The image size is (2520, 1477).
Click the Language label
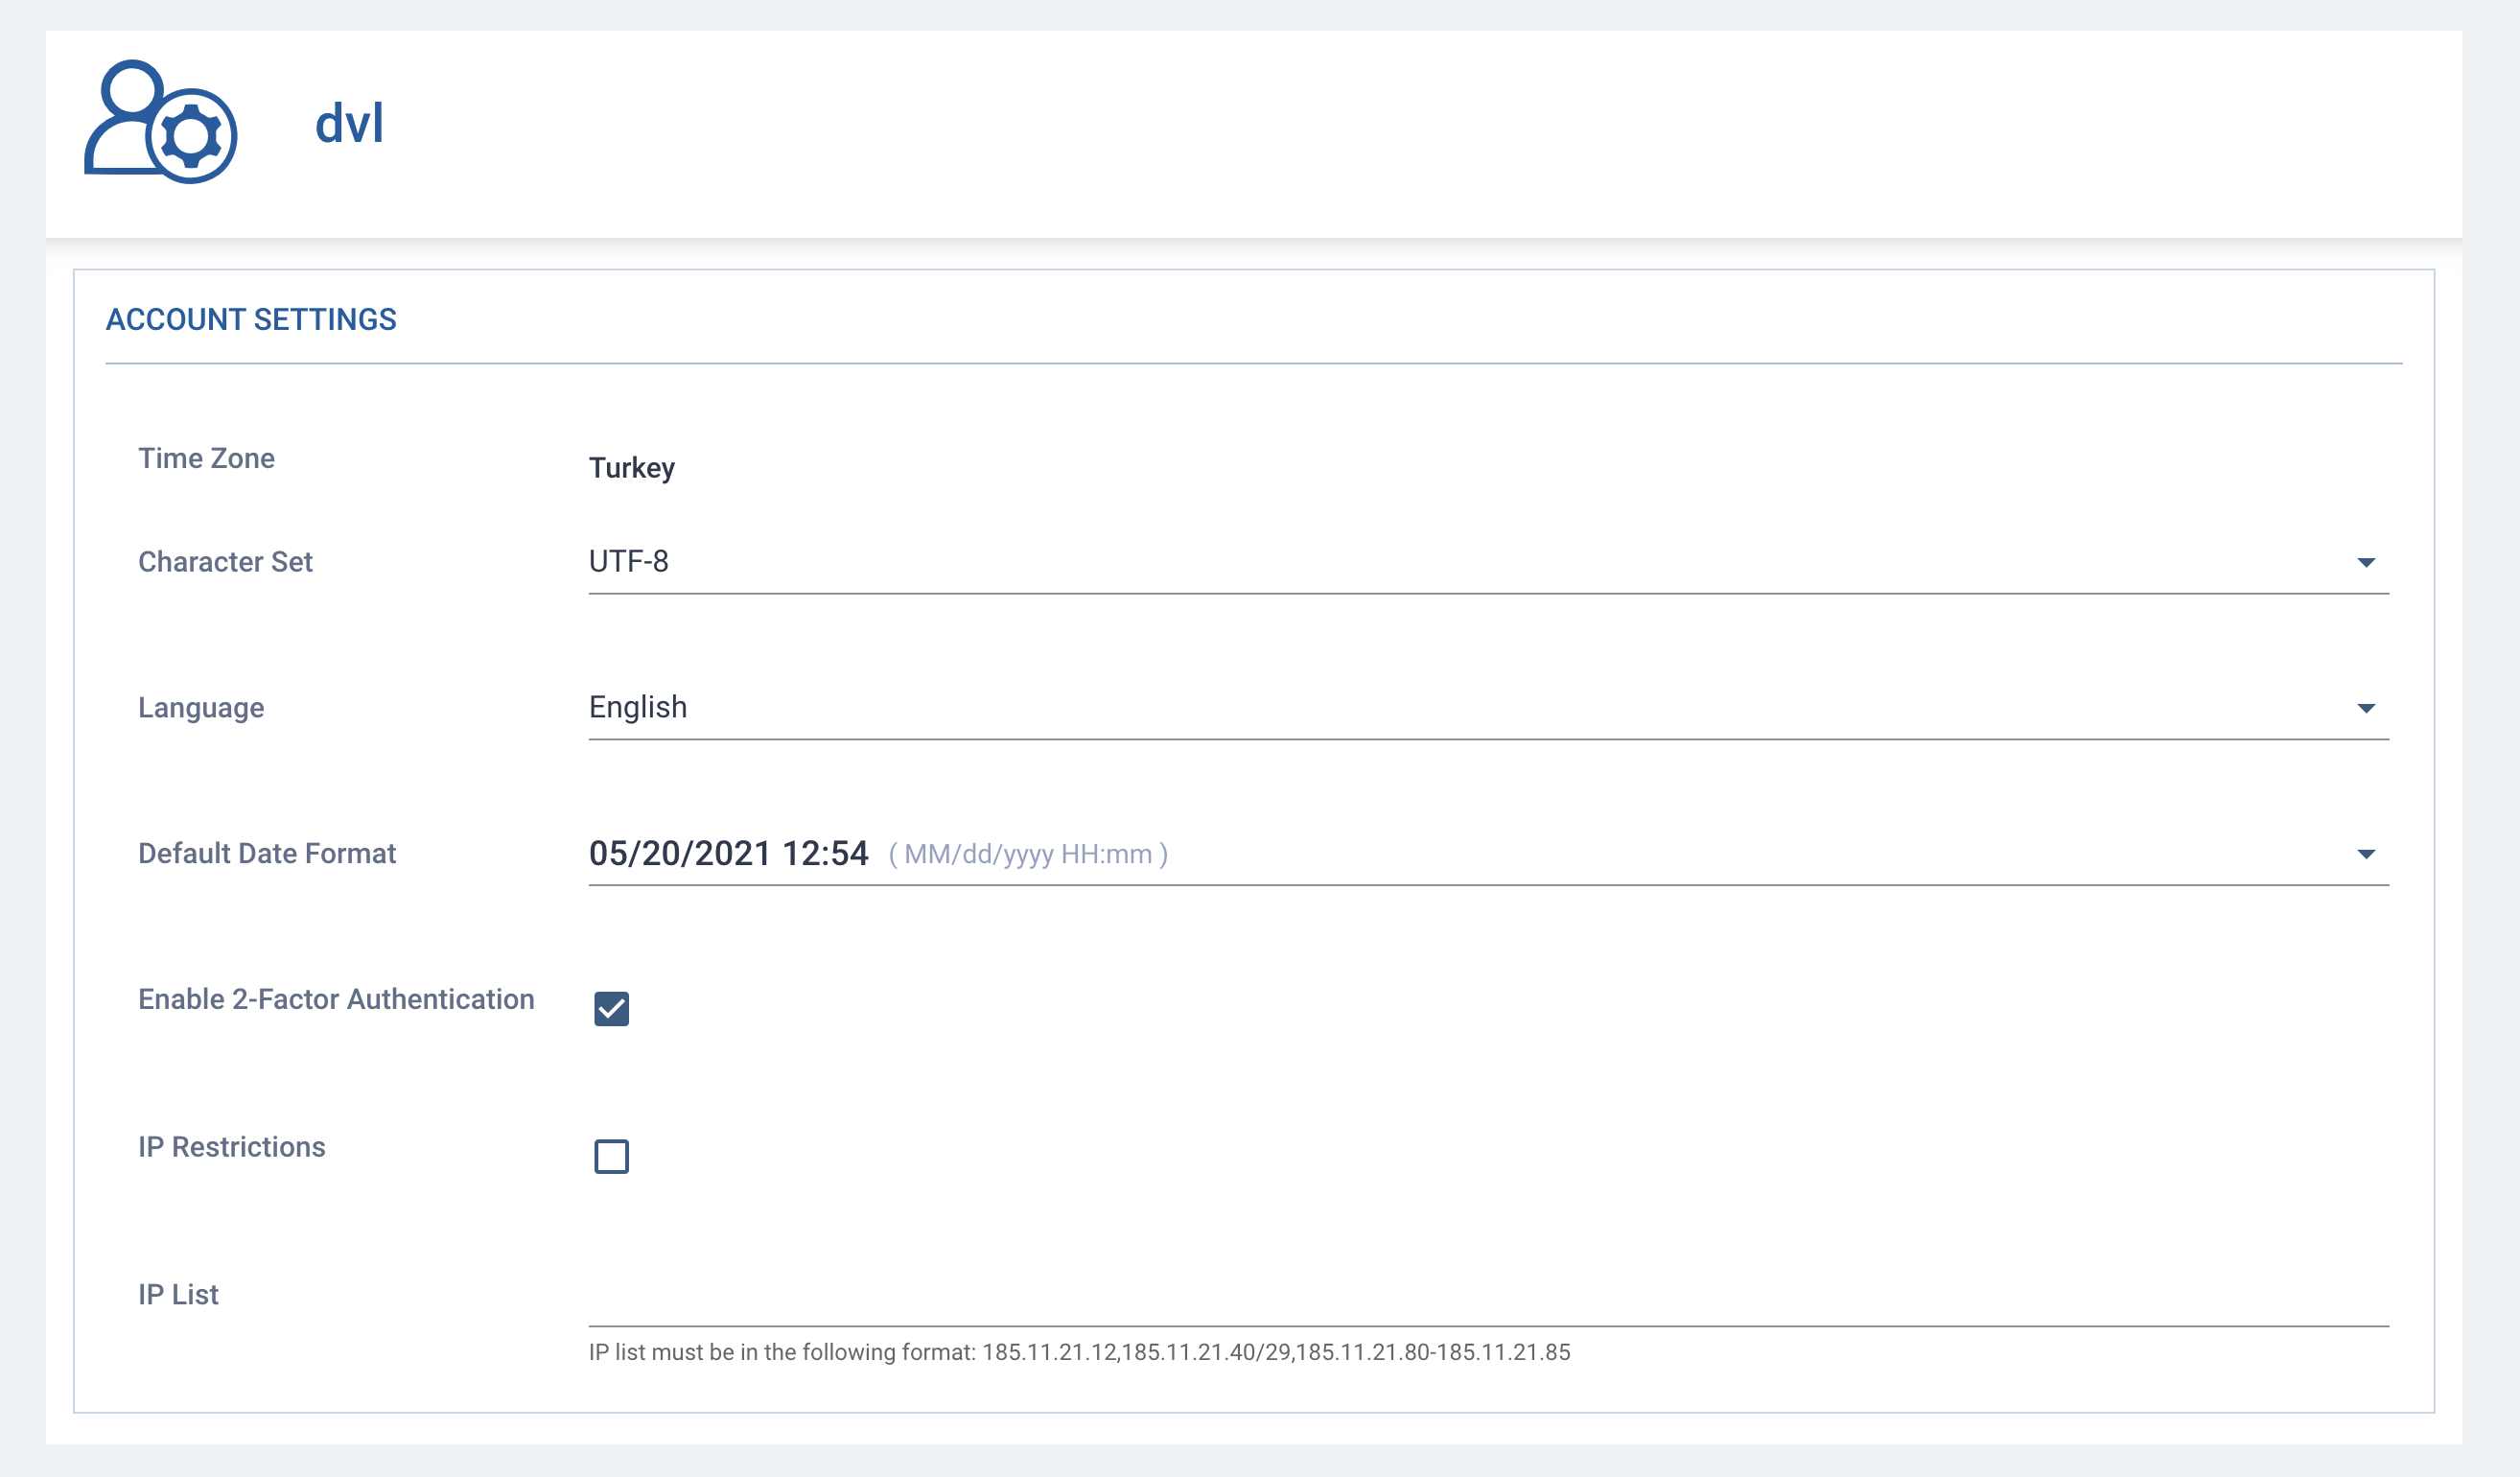201,708
